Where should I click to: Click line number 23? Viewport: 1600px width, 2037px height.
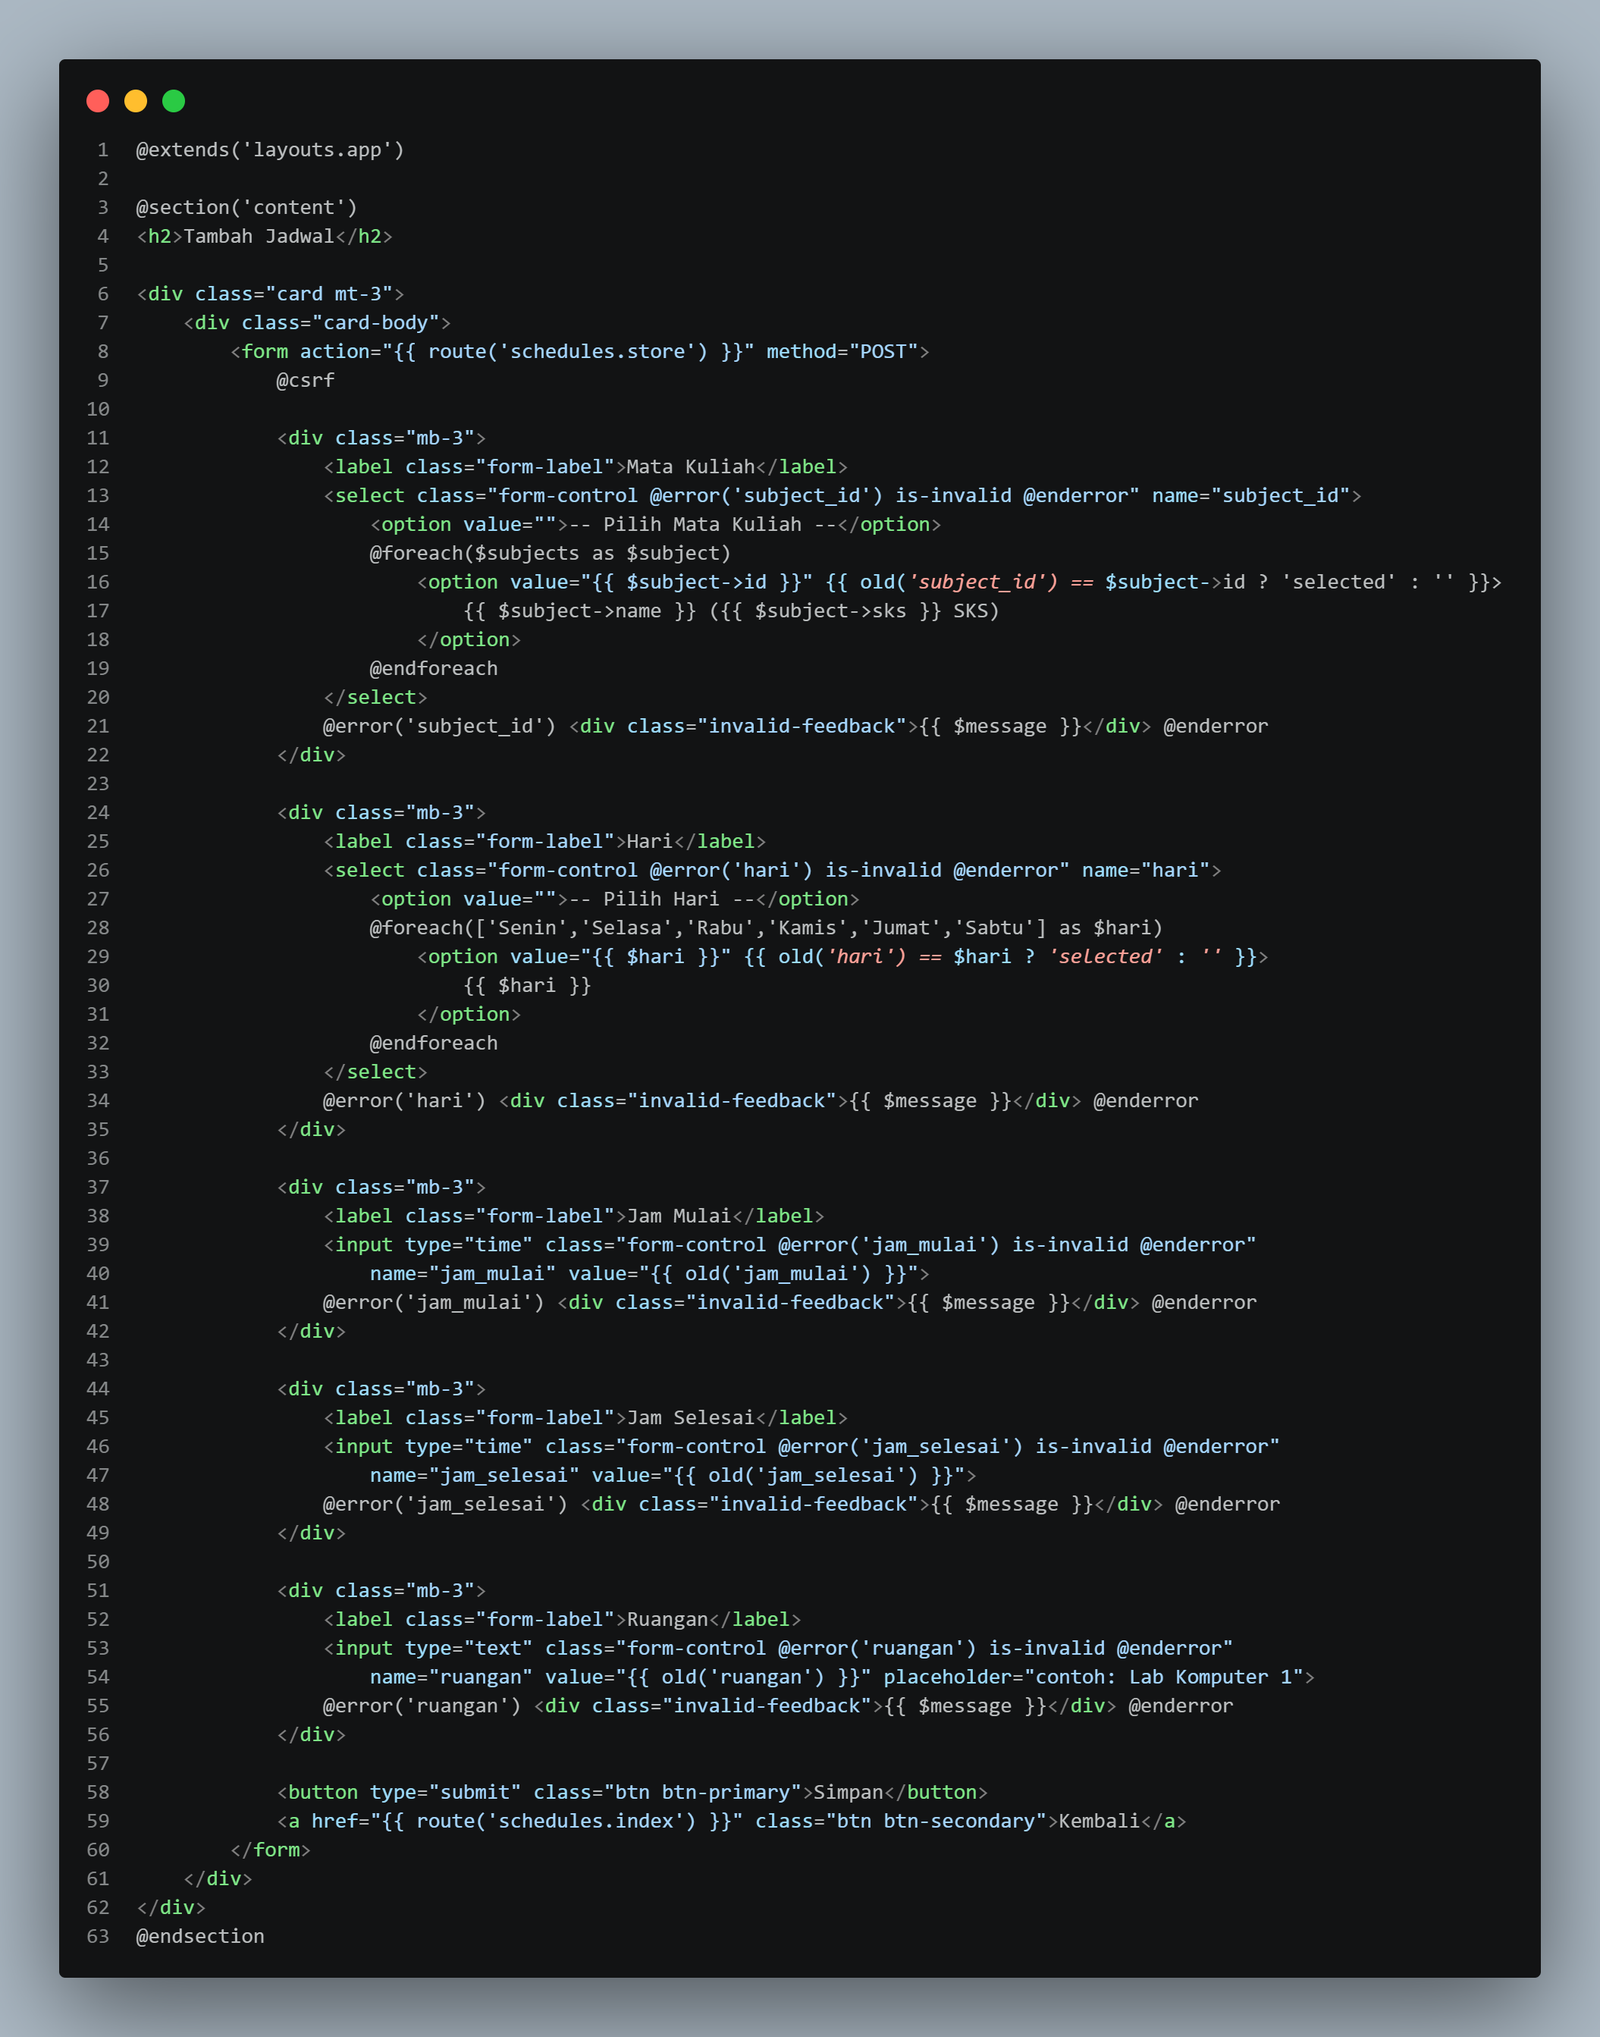[x=98, y=784]
